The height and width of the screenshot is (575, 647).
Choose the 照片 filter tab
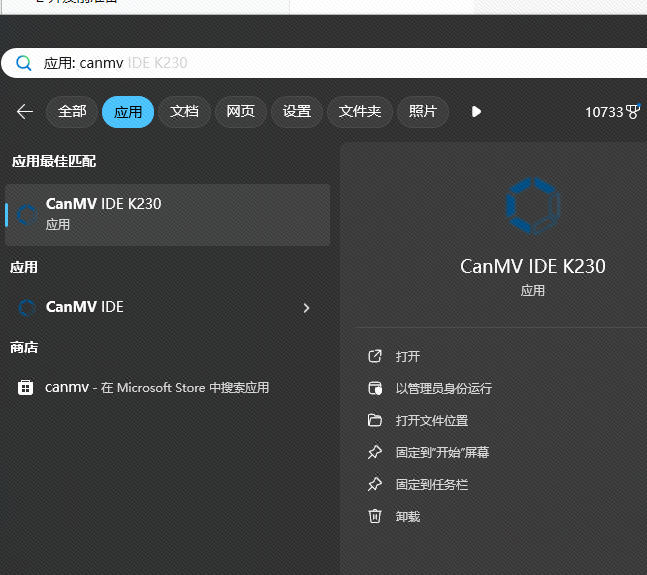[x=423, y=111]
